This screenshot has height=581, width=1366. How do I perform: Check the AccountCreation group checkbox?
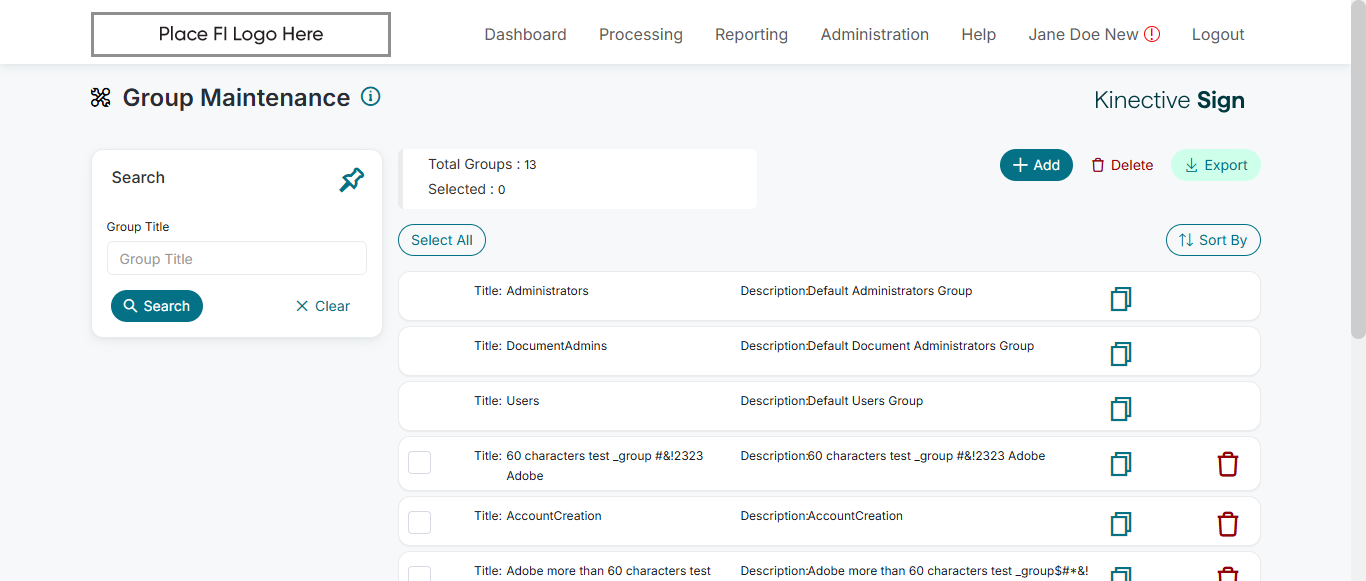click(420, 522)
